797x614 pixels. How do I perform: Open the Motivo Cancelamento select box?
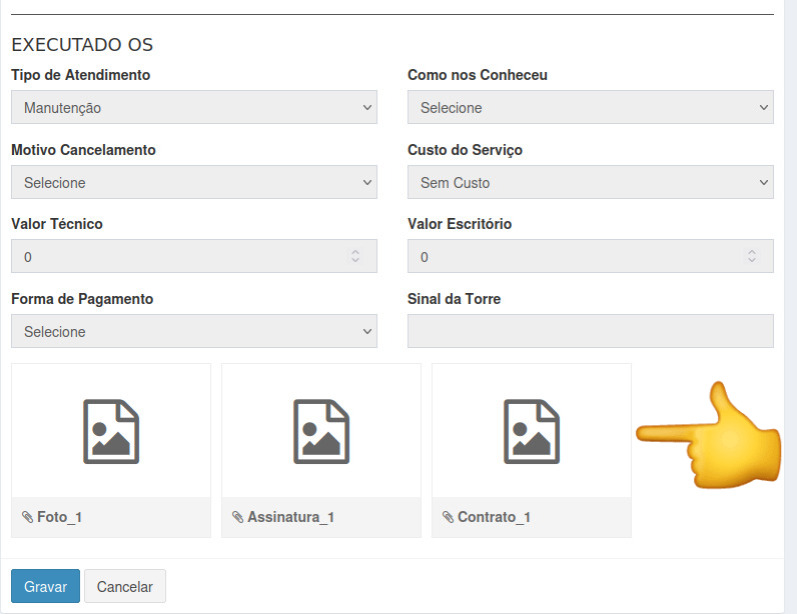pos(194,182)
